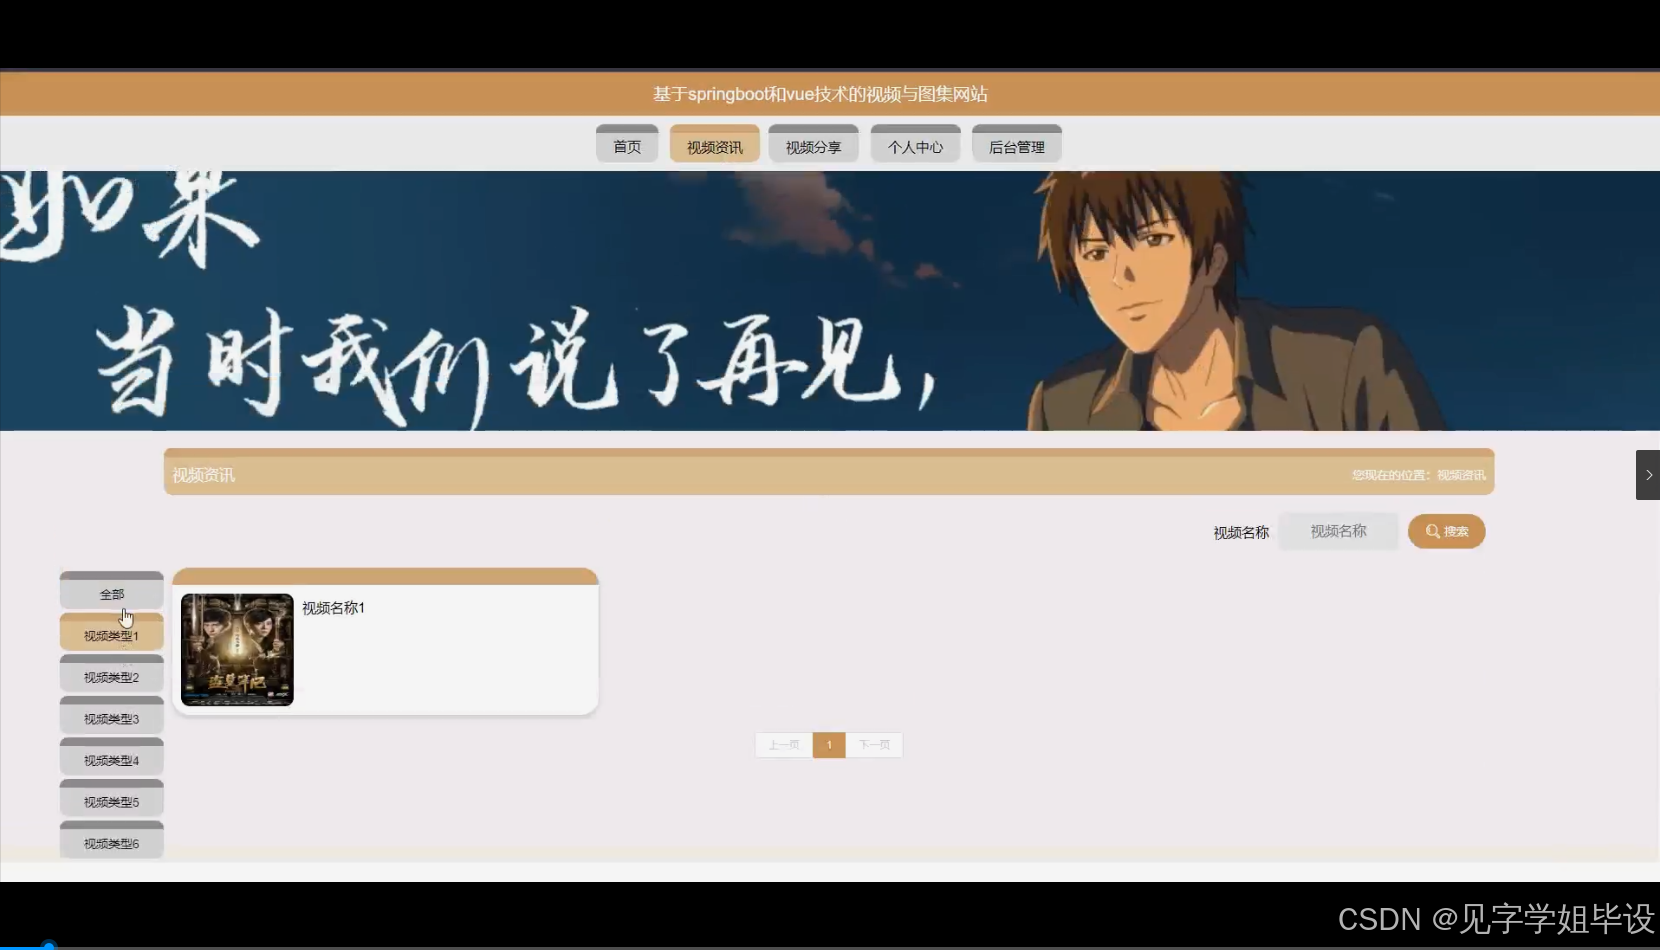The width and height of the screenshot is (1660, 950).
Task: Select page 1 in pagination
Action: (x=829, y=745)
